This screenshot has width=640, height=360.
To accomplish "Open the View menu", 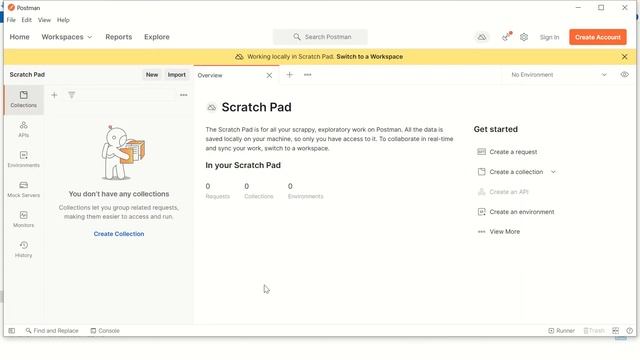I will pyautogui.click(x=44, y=20).
